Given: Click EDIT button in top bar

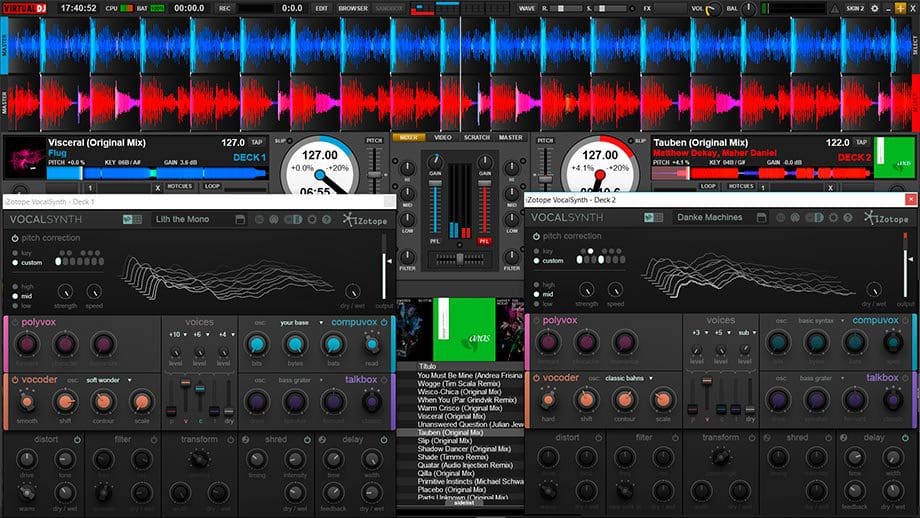Looking at the screenshot, I should point(322,8).
